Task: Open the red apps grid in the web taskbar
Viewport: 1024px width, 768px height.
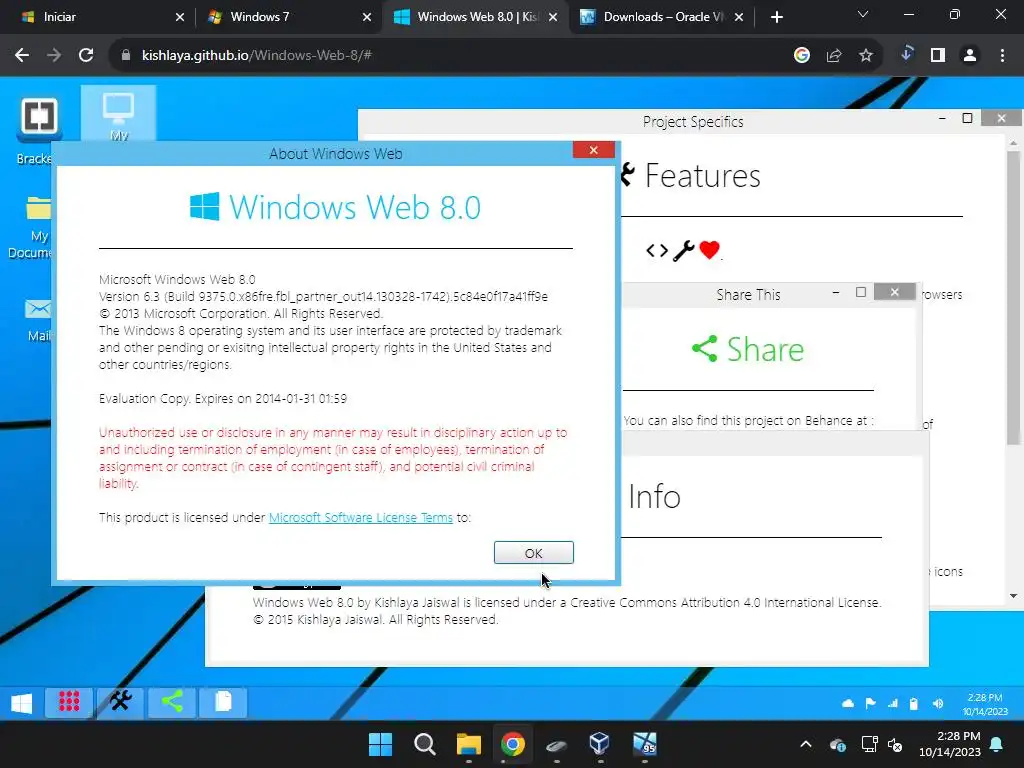Action: pos(69,702)
